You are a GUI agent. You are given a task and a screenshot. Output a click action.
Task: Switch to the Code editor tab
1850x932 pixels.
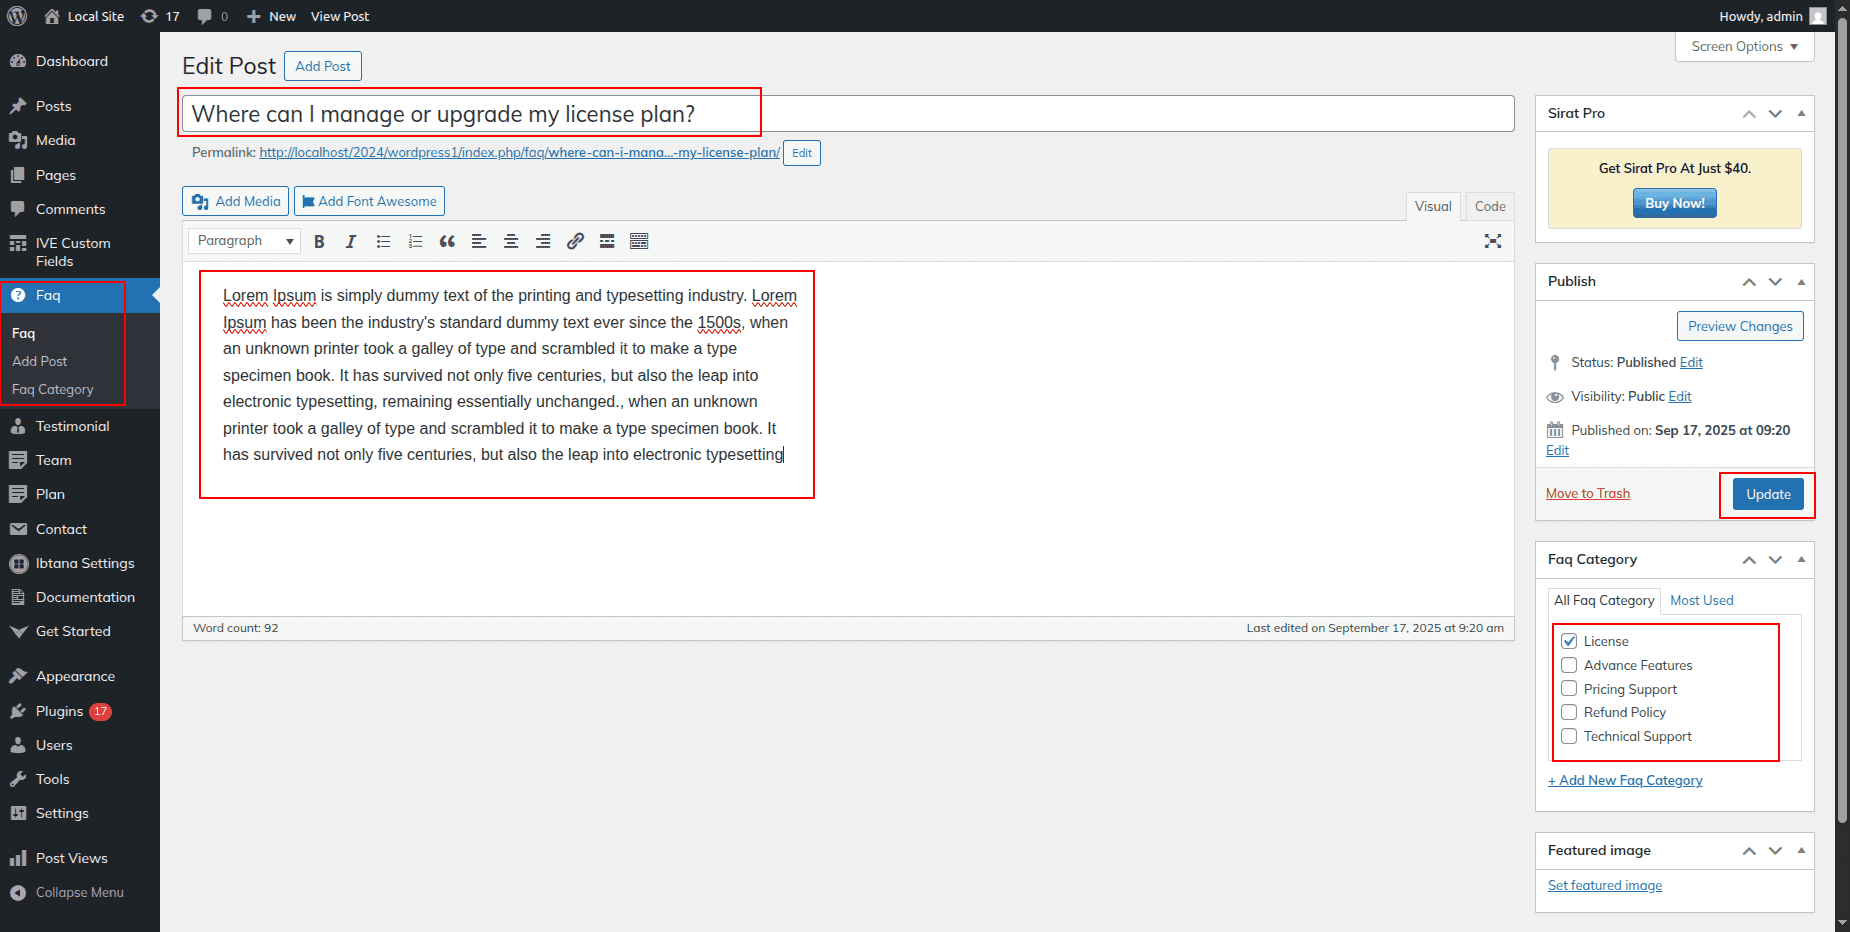(1489, 206)
